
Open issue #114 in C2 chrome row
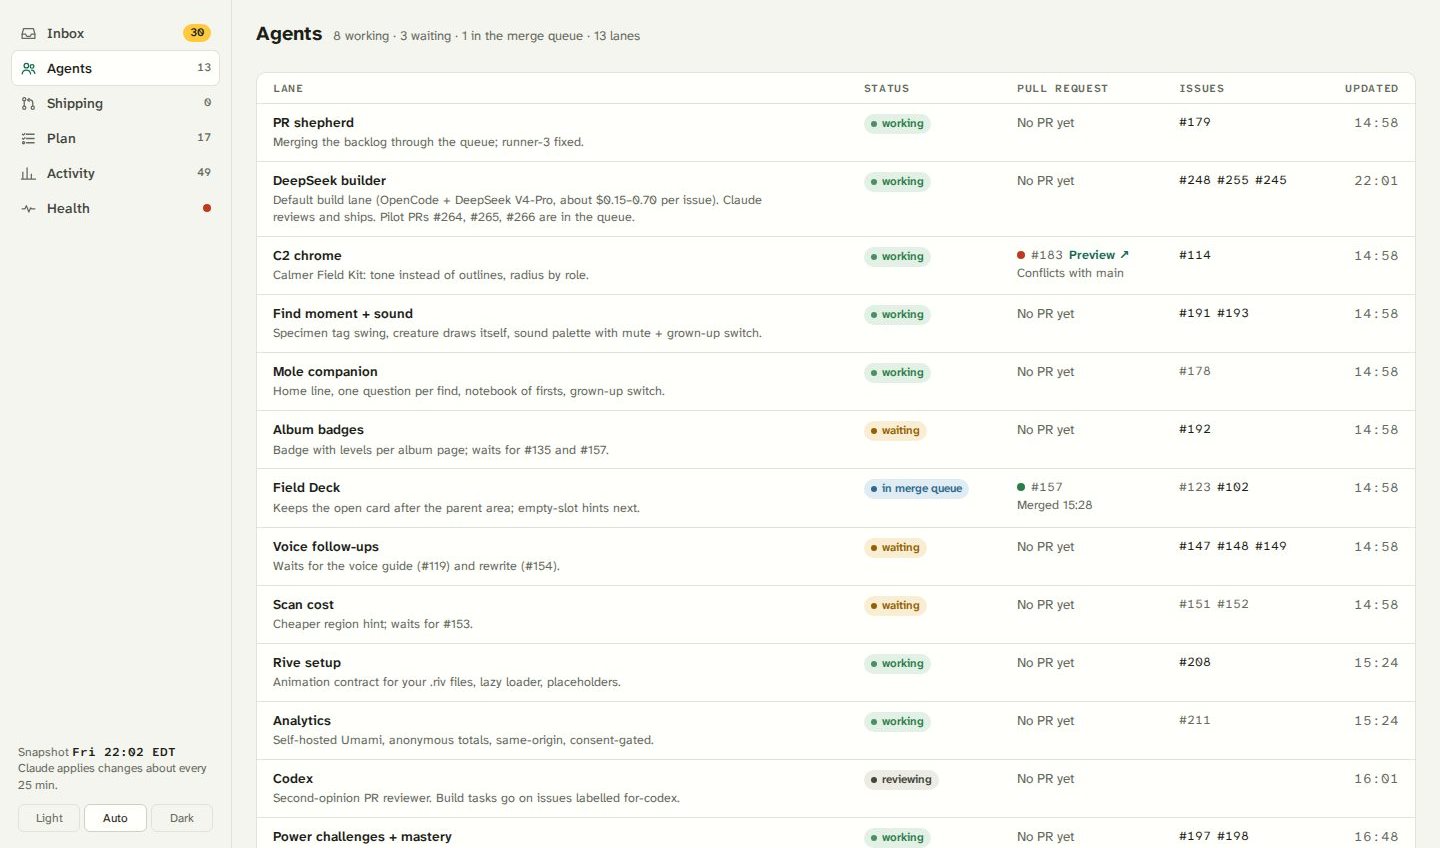coord(1195,255)
